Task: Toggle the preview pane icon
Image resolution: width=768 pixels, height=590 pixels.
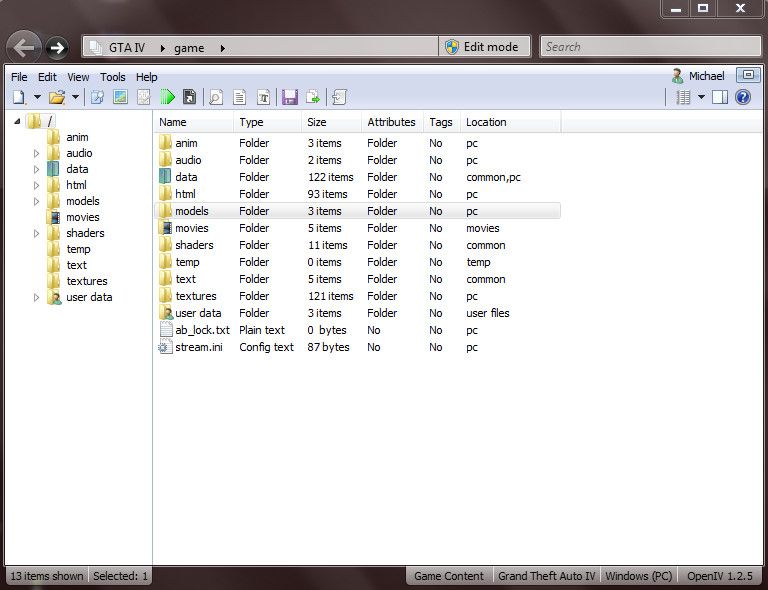Action: (720, 97)
